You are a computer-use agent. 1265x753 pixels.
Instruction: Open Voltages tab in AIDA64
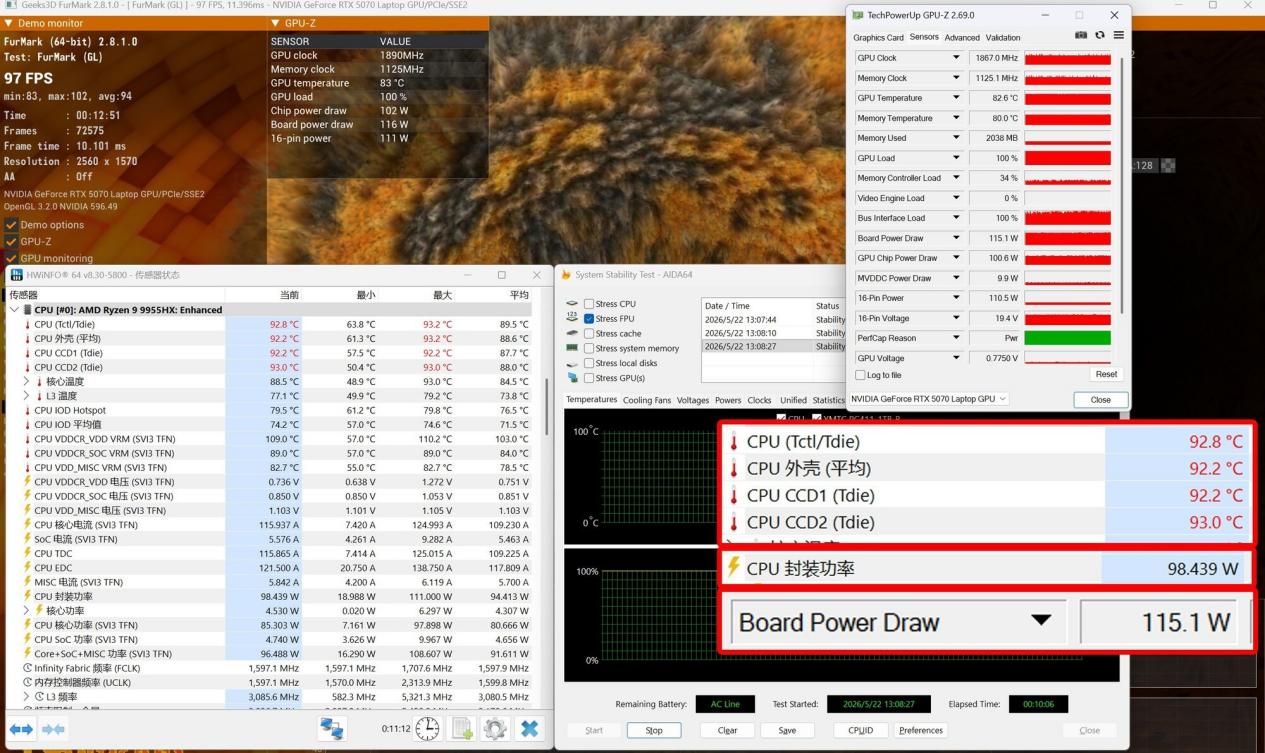tap(692, 400)
